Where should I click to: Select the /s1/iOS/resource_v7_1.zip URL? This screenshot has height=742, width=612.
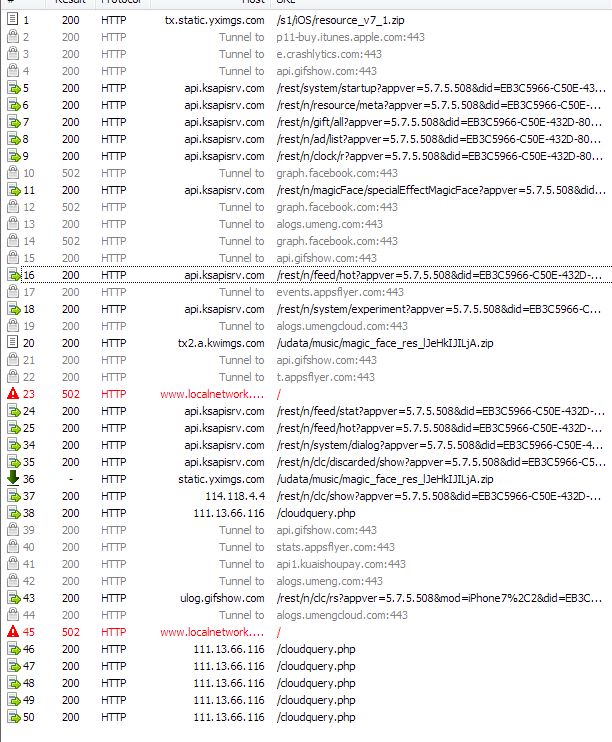tap(340, 20)
